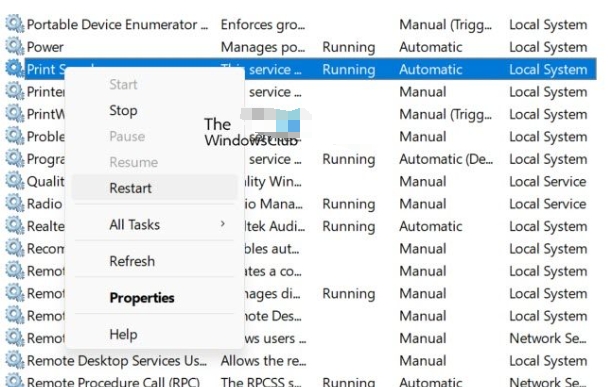Image resolution: width=616 pixels, height=387 pixels.
Task: Select Remote Procedure Call (RPC) service name
Action: (113, 381)
